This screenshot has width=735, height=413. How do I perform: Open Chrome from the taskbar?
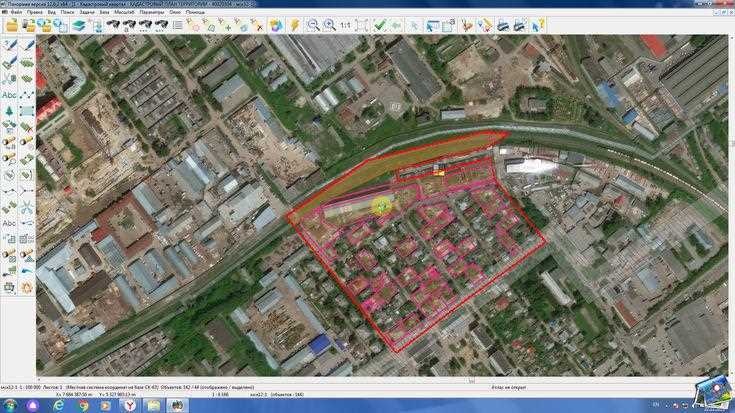click(84, 406)
